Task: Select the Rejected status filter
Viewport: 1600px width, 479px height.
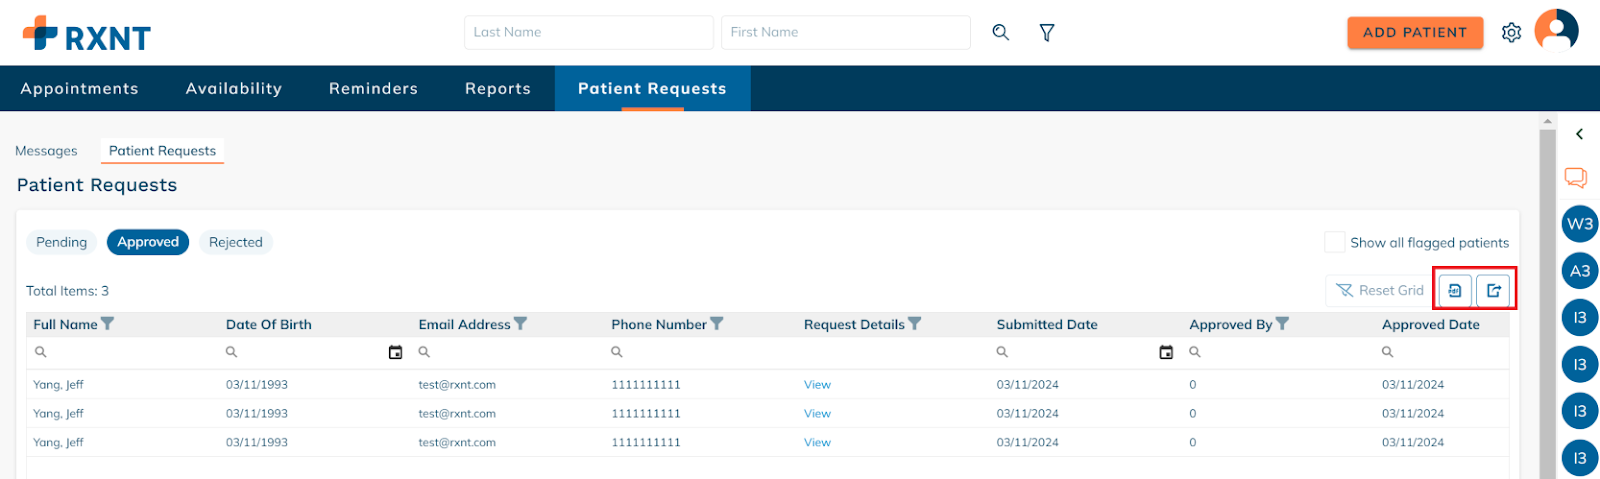Action: [236, 242]
